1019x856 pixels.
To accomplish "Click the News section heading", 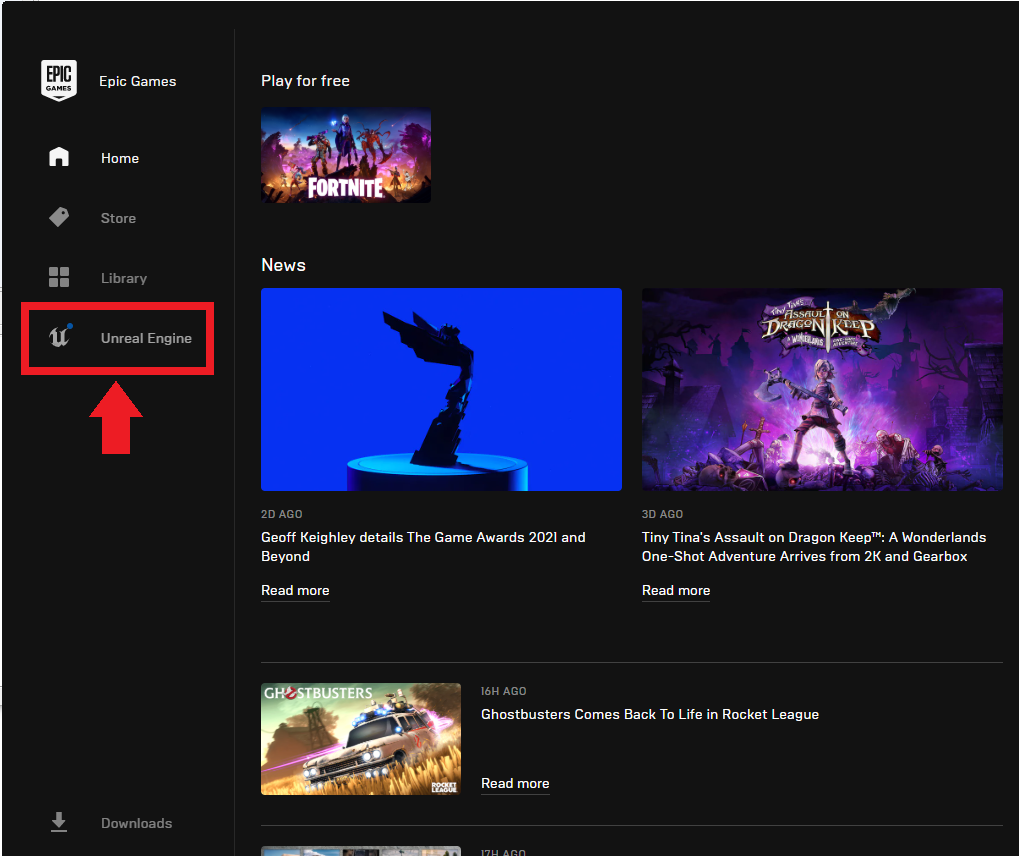I will coord(283,265).
